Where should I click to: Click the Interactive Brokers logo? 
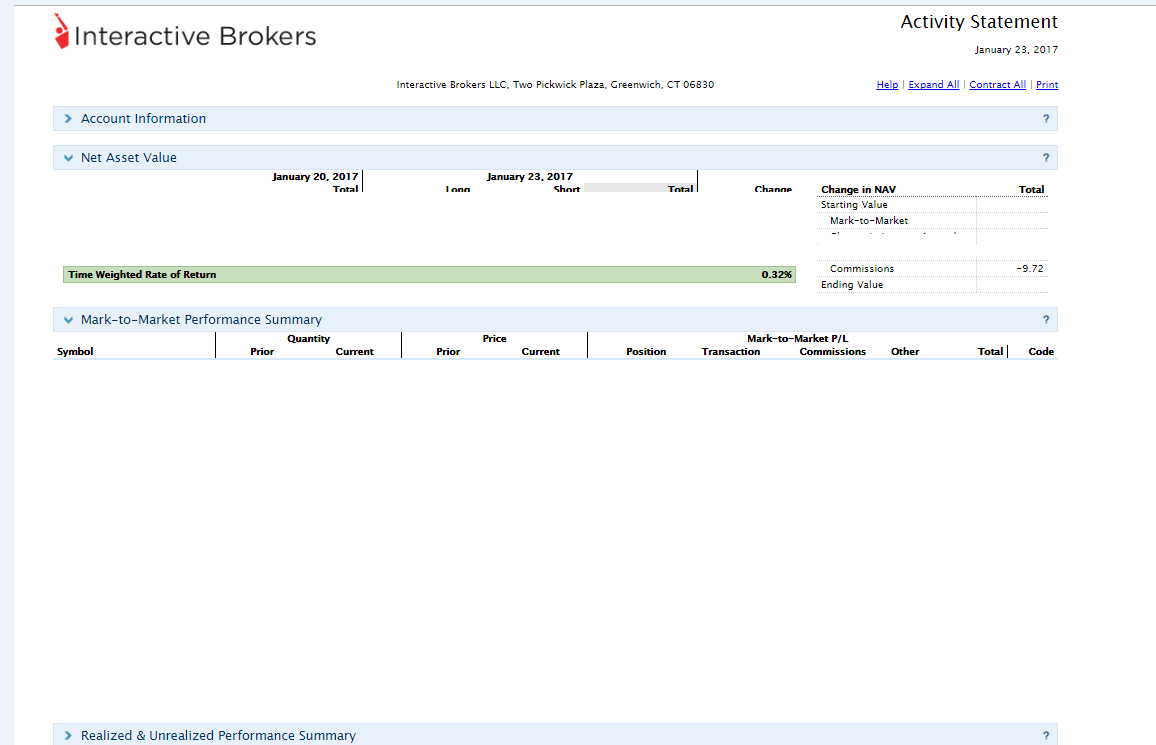pyautogui.click(x=185, y=32)
